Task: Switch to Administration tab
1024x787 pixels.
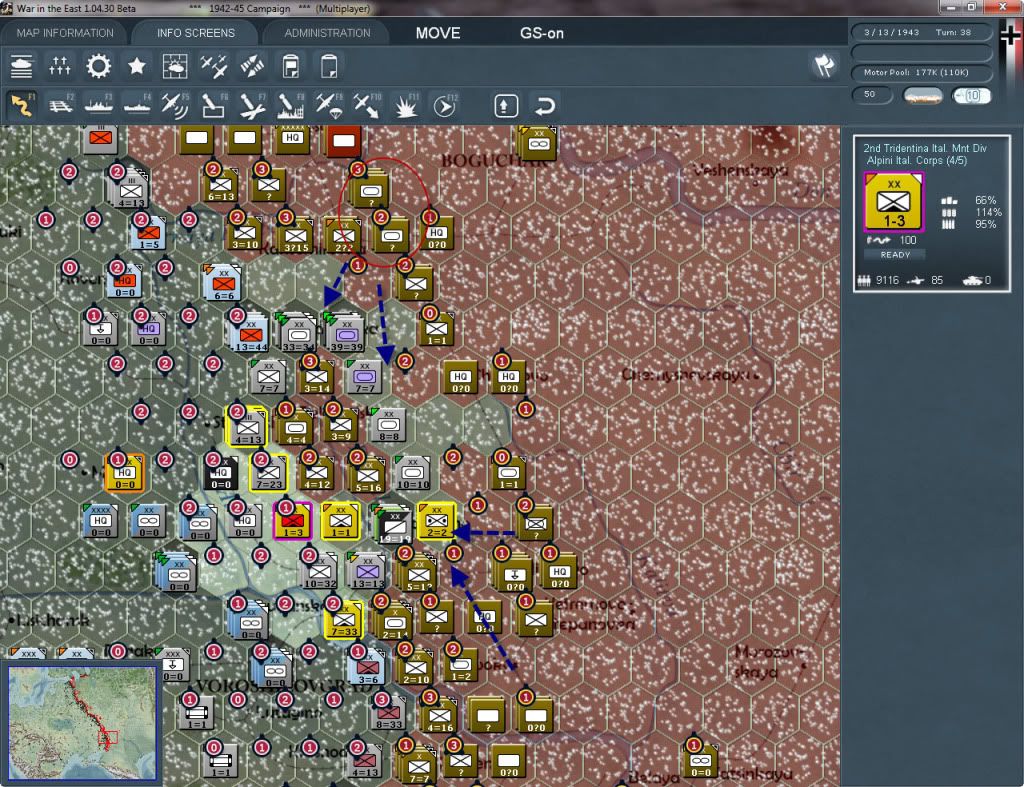Action: (327, 33)
